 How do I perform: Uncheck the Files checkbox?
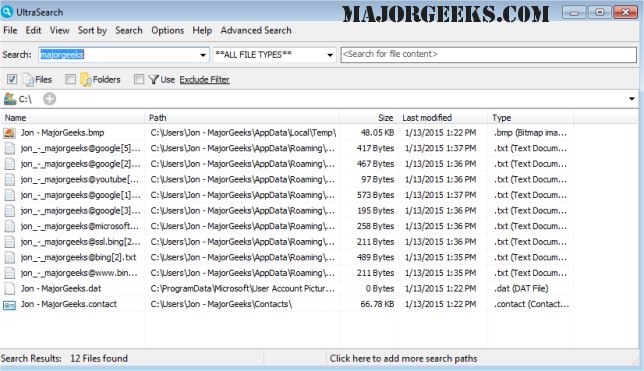[12, 79]
